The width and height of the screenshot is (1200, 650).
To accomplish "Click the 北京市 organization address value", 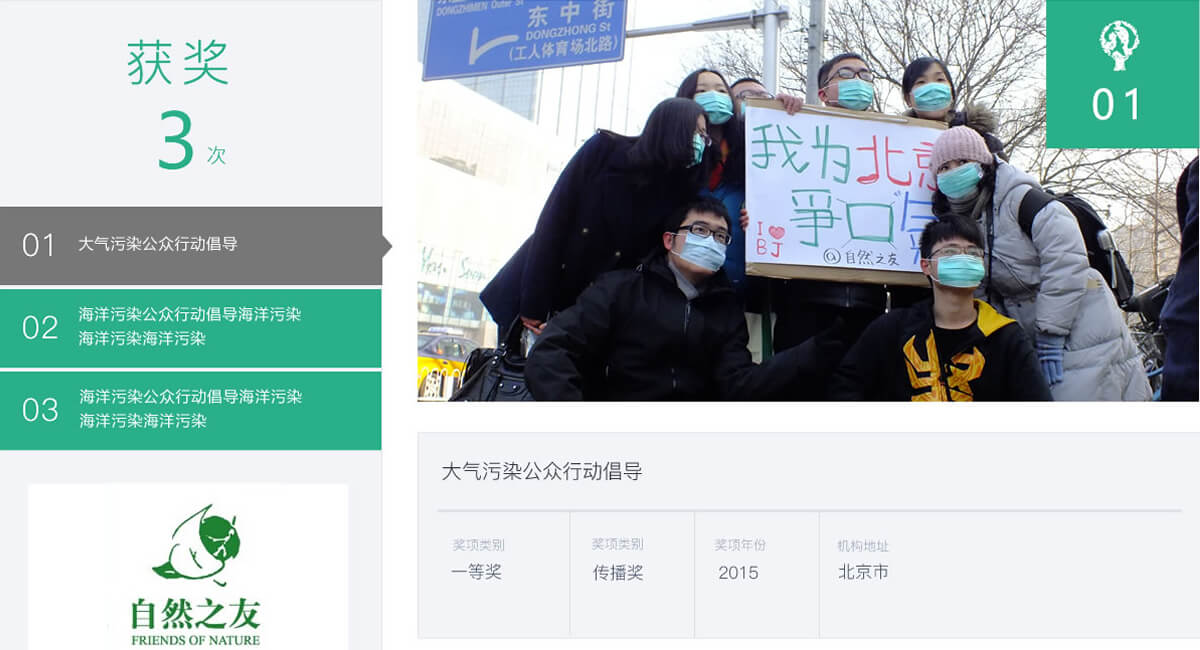I will (863, 572).
